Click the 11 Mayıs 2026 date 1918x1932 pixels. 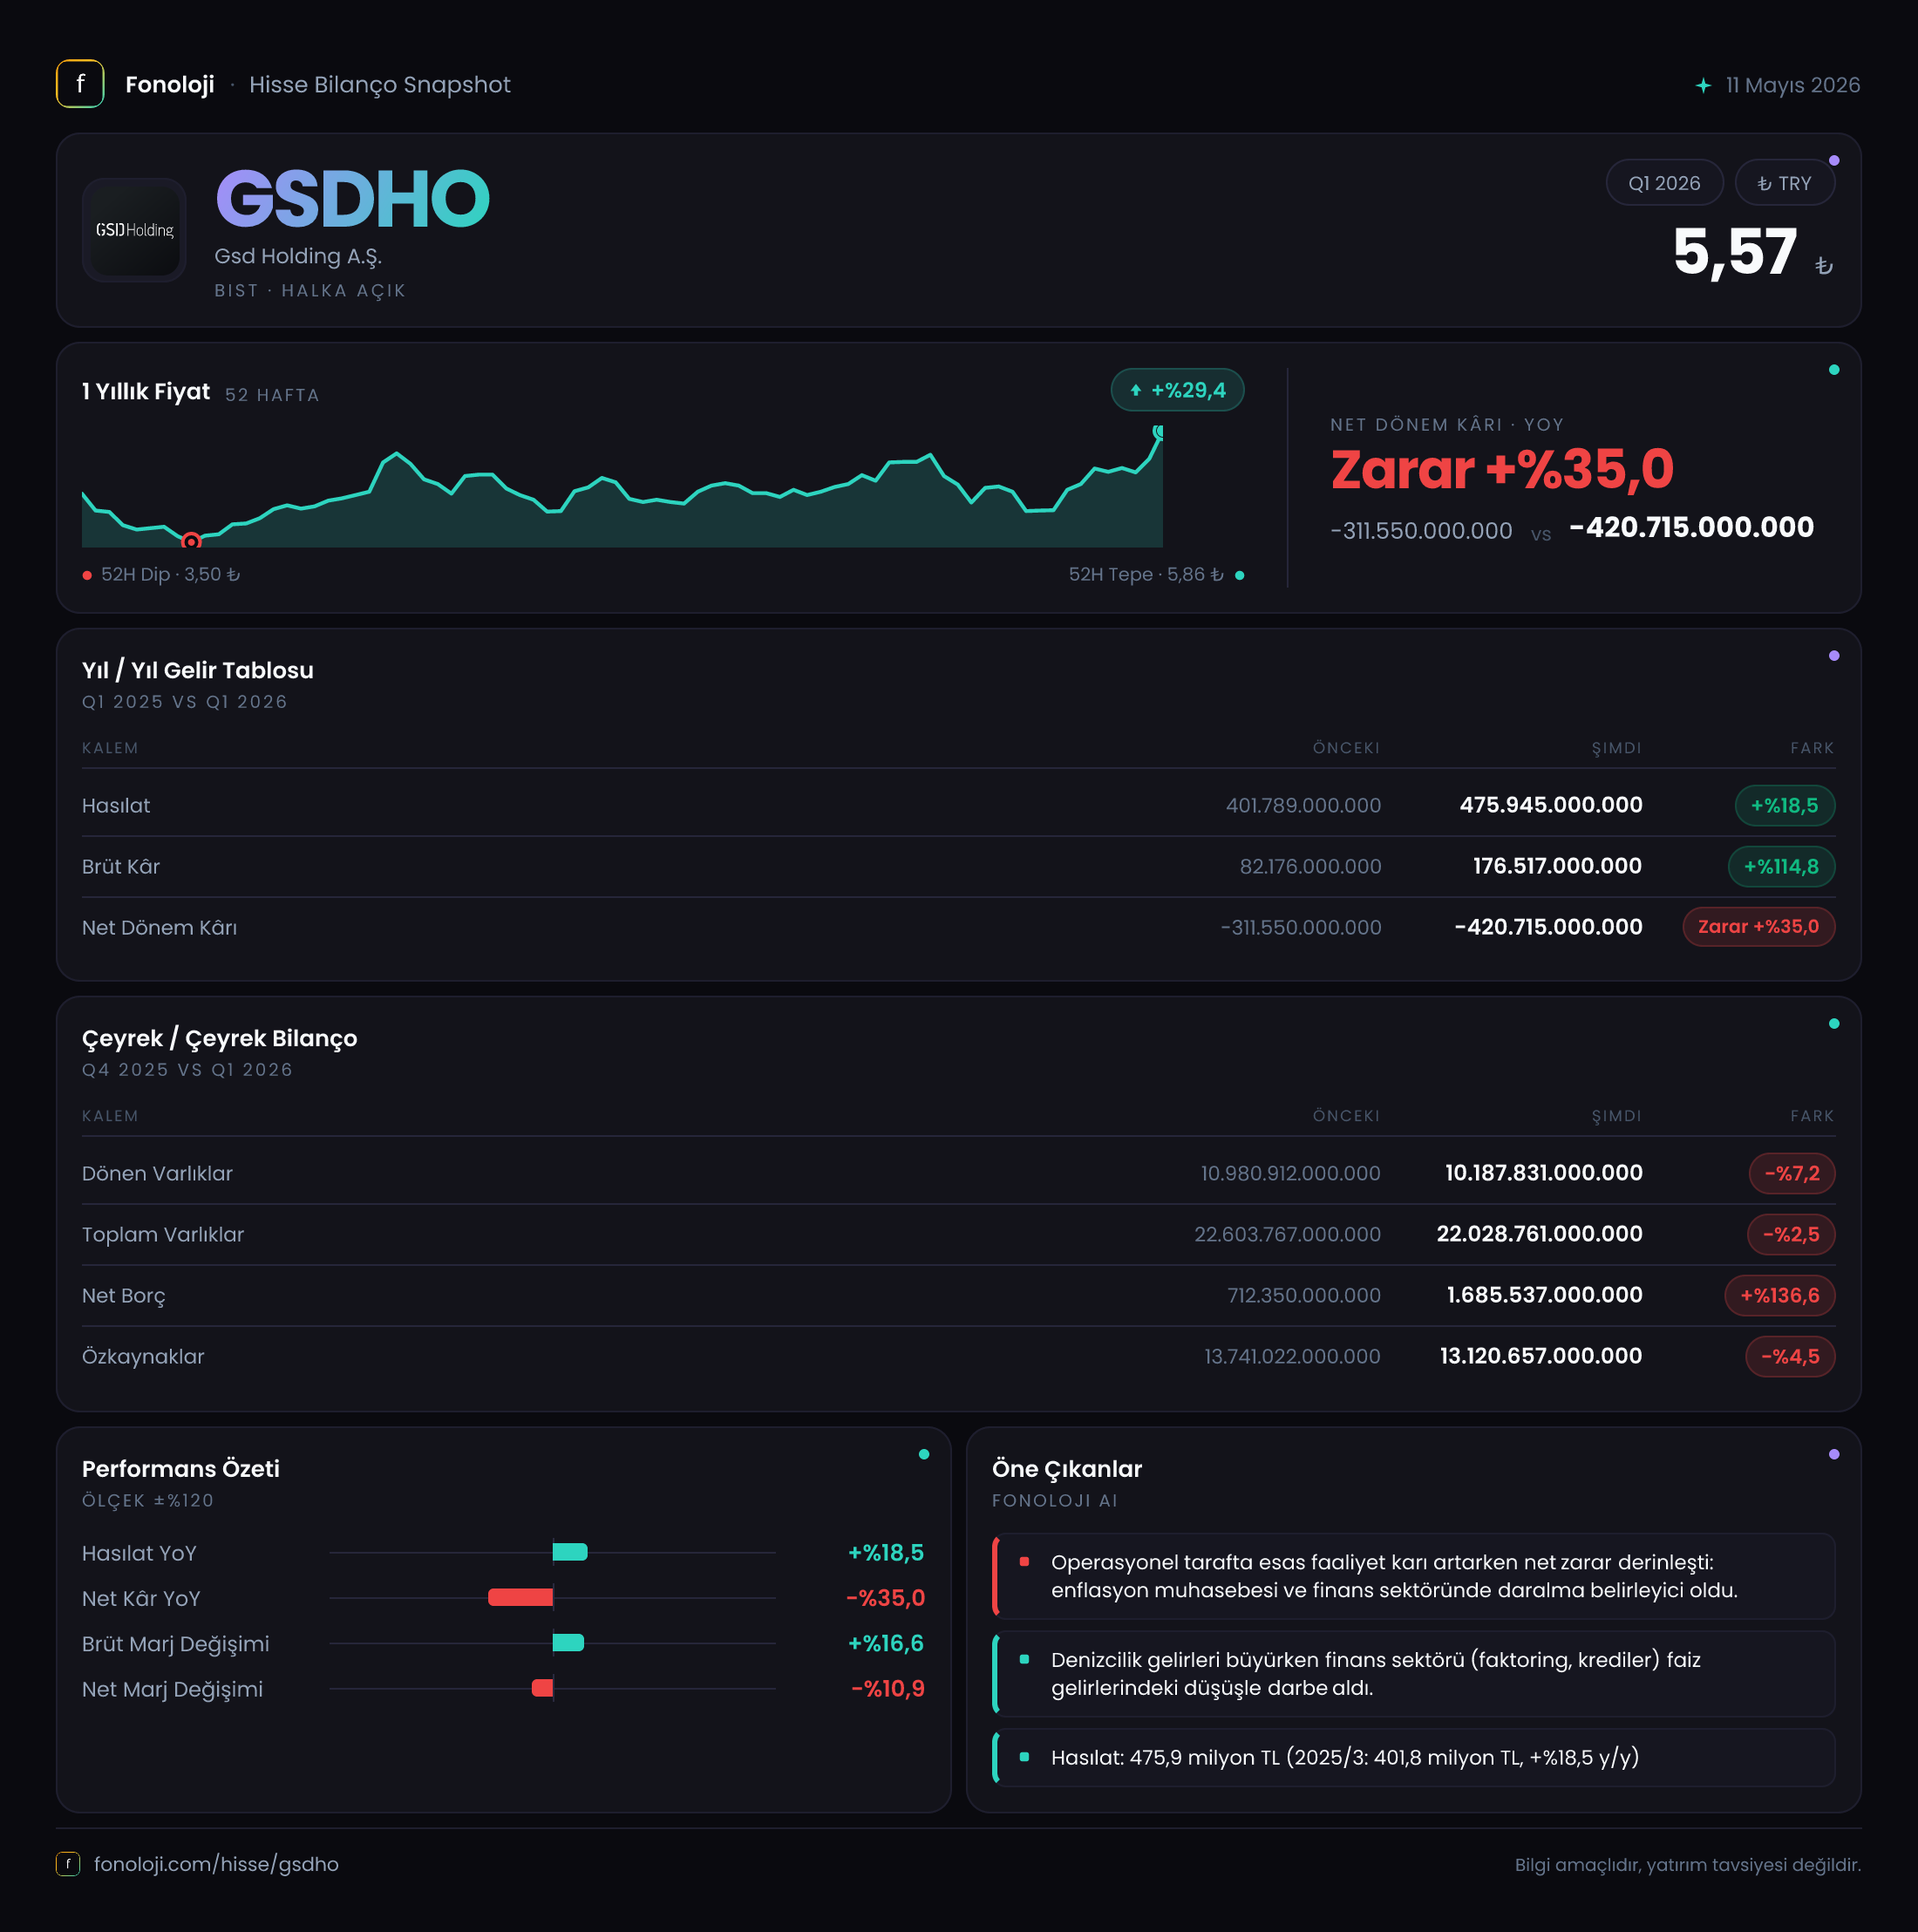(1792, 85)
